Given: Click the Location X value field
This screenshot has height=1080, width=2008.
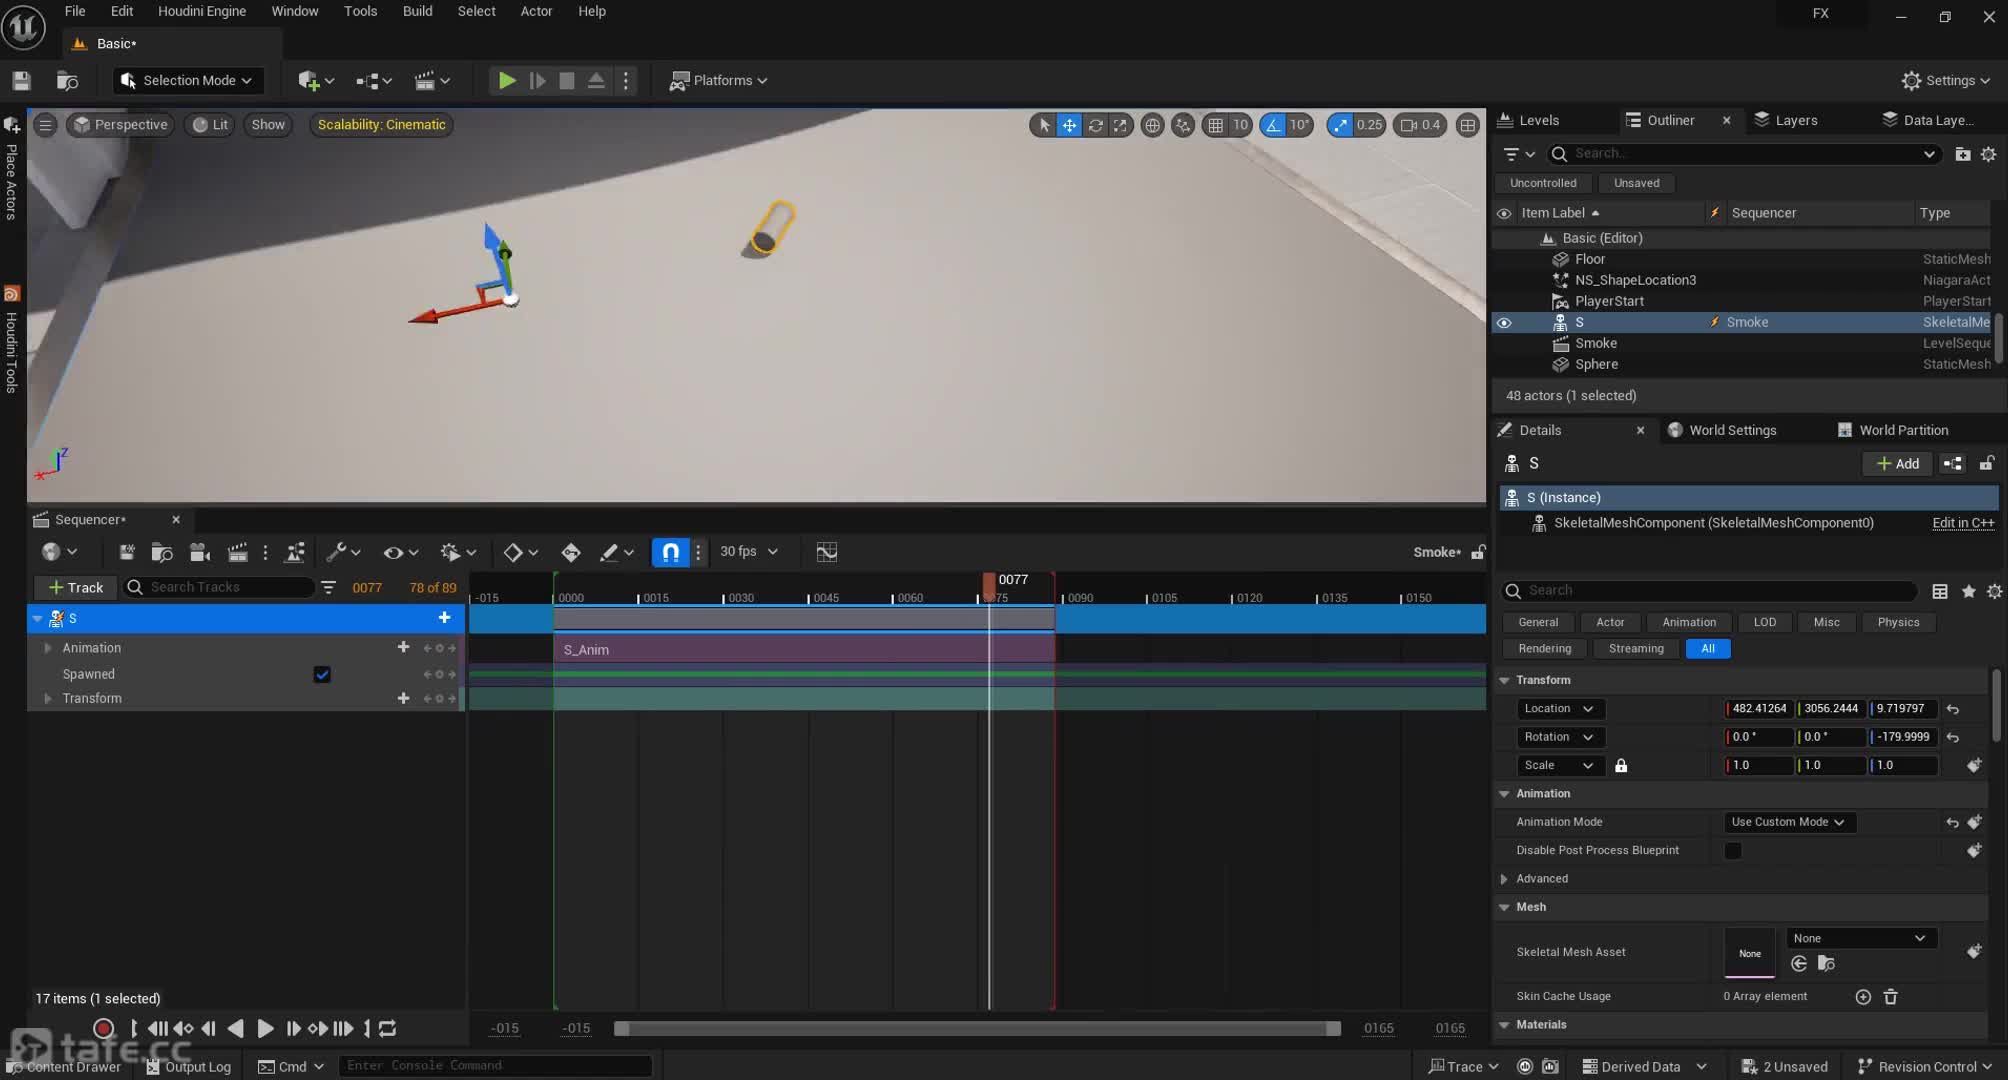Looking at the screenshot, I should coord(1758,709).
